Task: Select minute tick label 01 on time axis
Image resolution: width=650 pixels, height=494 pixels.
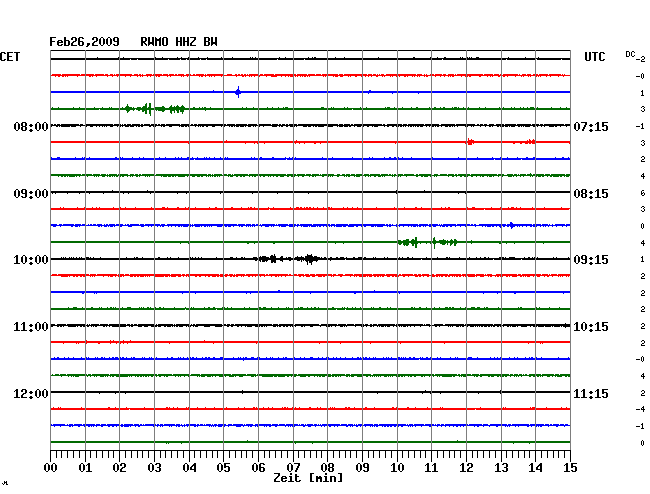Action: pyautogui.click(x=85, y=468)
